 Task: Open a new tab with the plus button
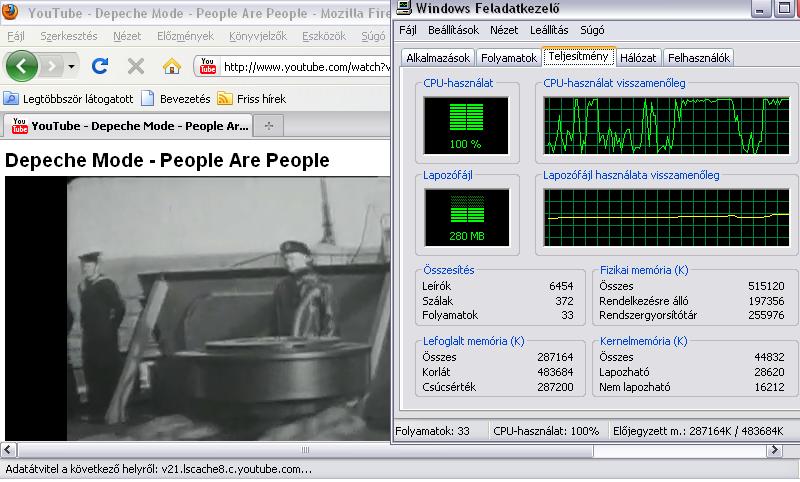coord(269,125)
